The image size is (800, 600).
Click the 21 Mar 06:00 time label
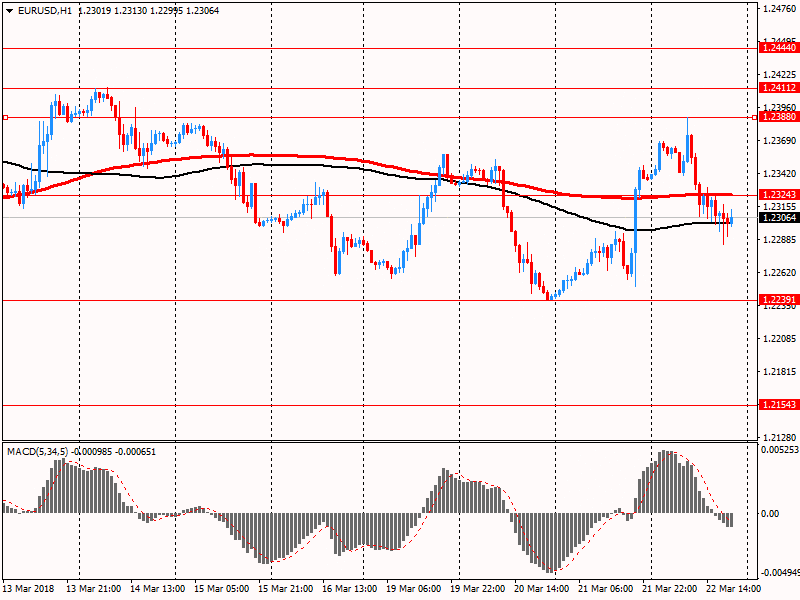click(606, 589)
